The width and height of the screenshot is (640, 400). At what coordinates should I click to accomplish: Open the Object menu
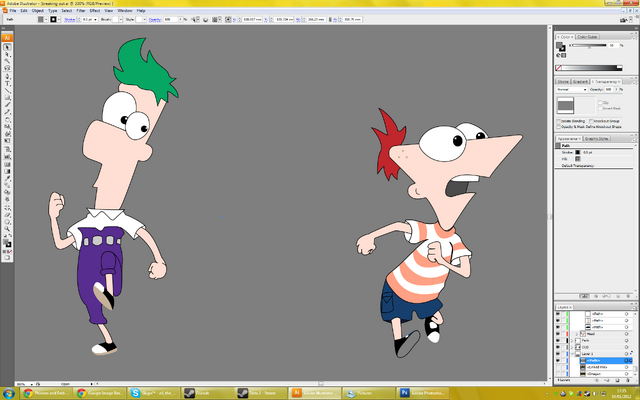tap(38, 11)
